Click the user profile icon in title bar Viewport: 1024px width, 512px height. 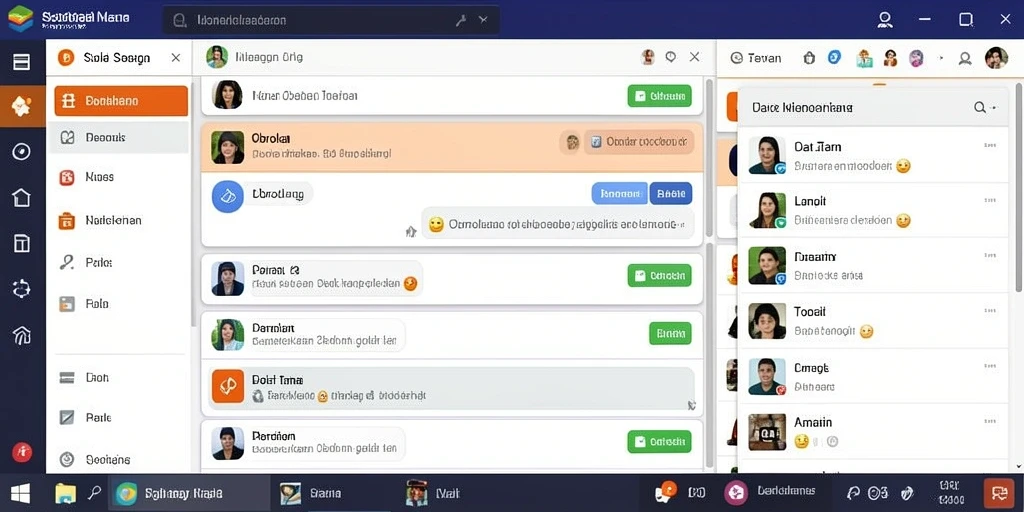(x=885, y=20)
